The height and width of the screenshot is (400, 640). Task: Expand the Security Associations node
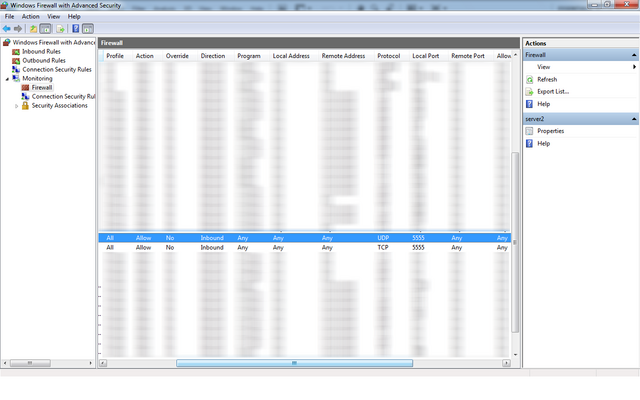coord(16,106)
